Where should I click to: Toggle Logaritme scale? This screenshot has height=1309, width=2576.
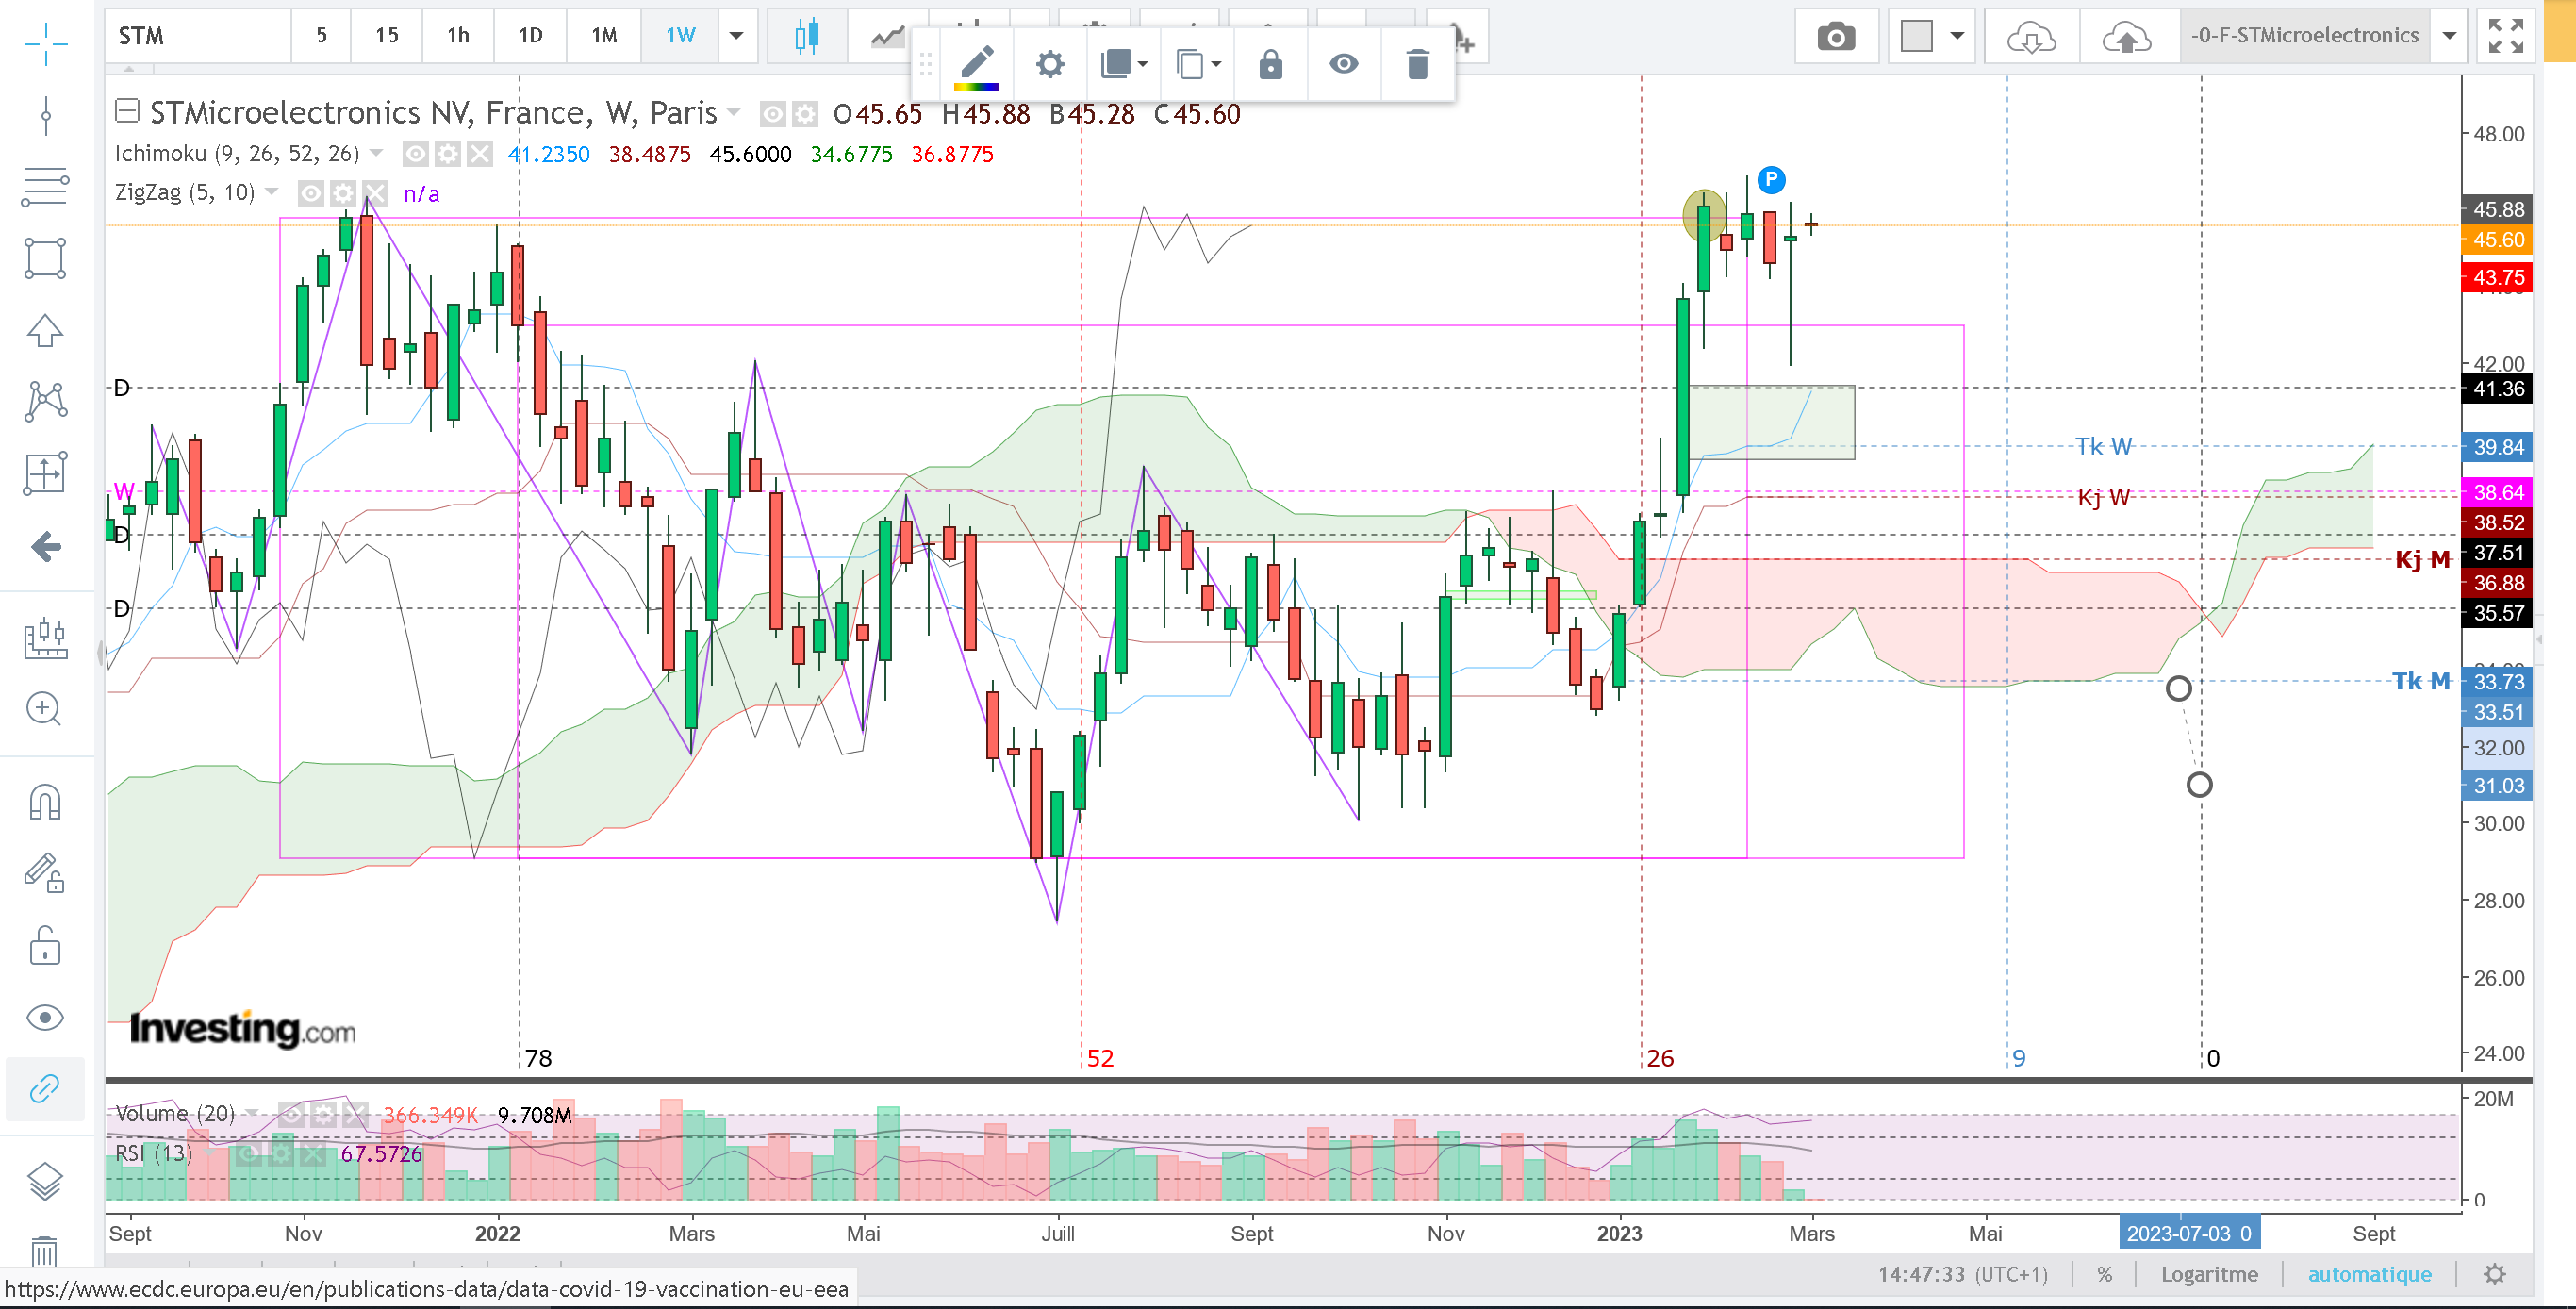tap(2209, 1274)
